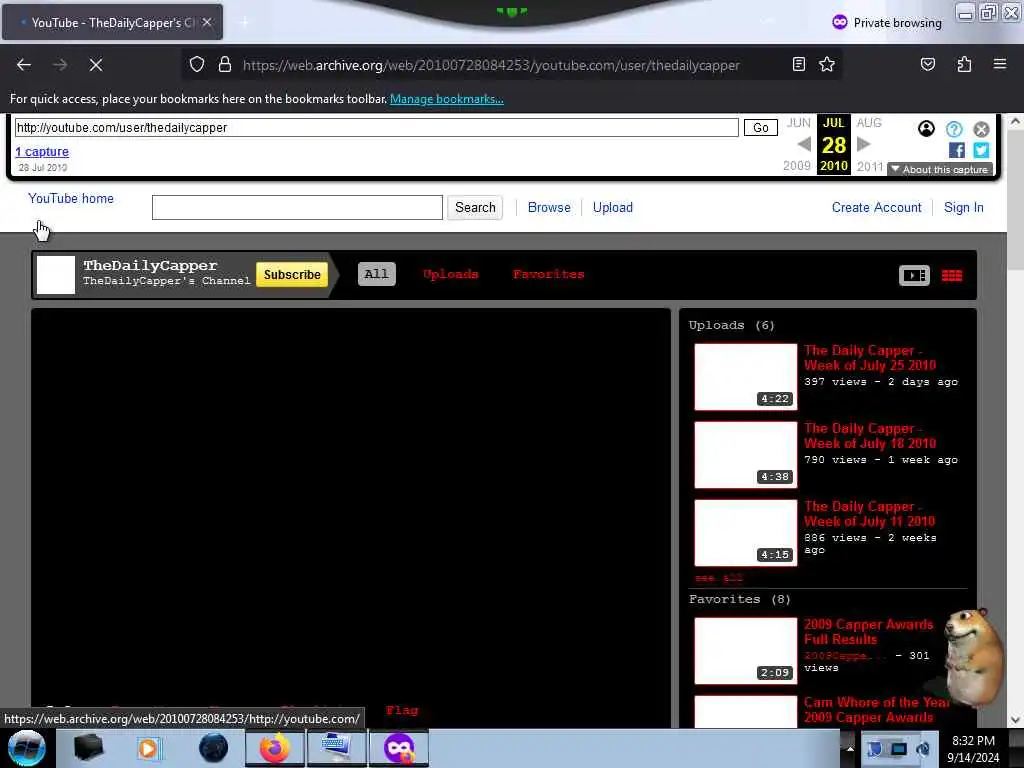This screenshot has width=1024, height=768.
Task: Open Create Account link
Action: (x=876, y=208)
